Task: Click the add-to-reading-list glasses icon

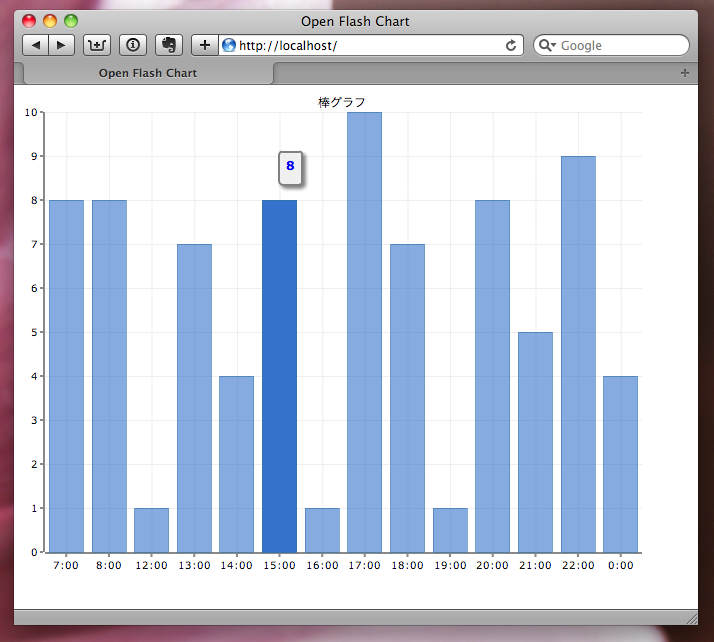Action: click(97, 45)
